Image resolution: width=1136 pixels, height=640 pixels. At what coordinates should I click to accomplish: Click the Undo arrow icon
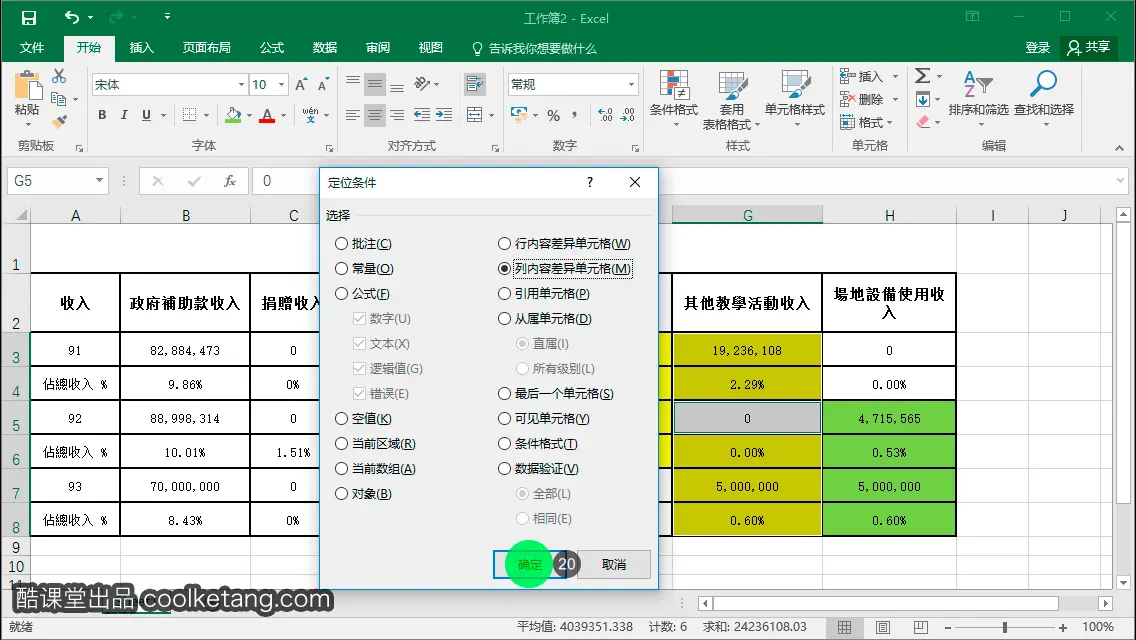tap(72, 17)
